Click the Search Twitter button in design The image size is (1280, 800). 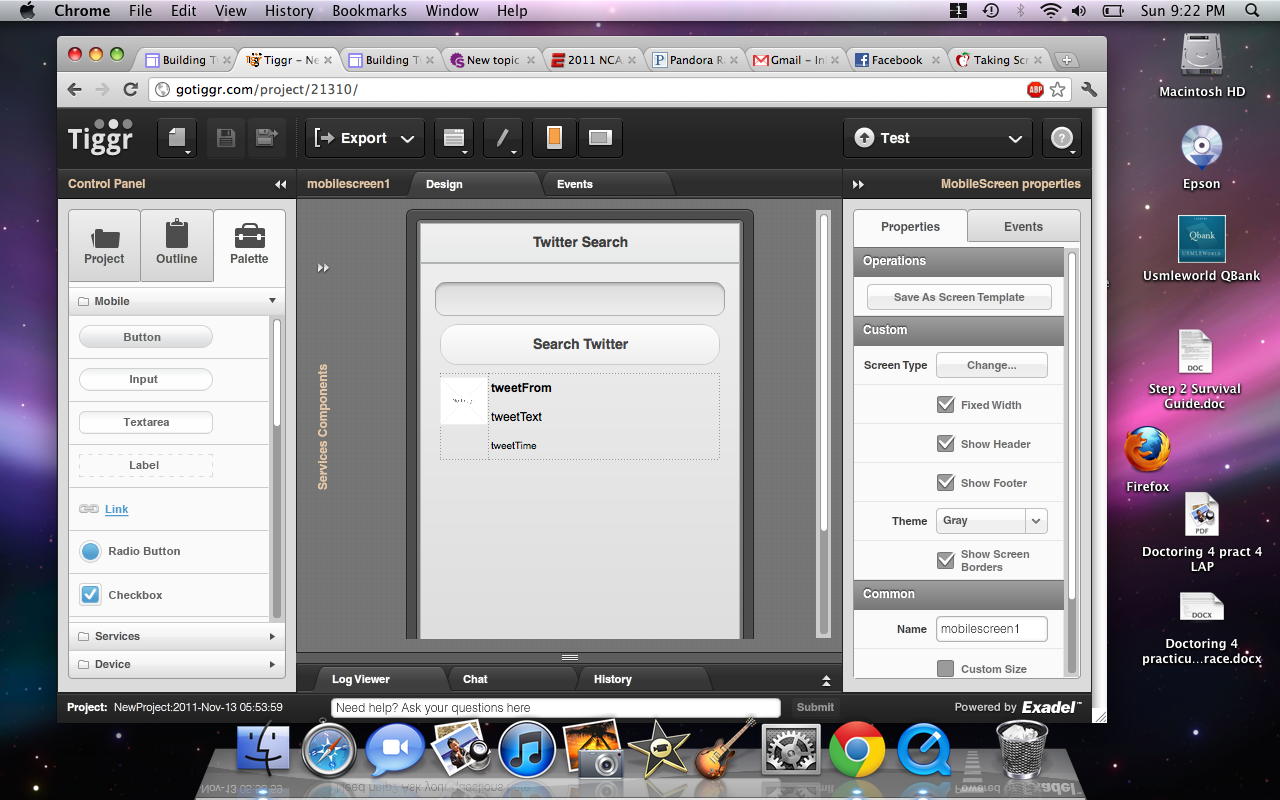click(x=580, y=344)
